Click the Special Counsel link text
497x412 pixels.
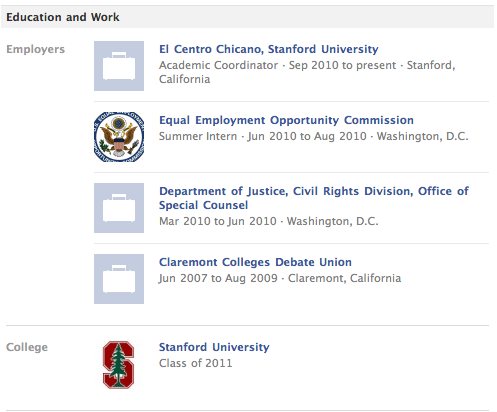203,205
